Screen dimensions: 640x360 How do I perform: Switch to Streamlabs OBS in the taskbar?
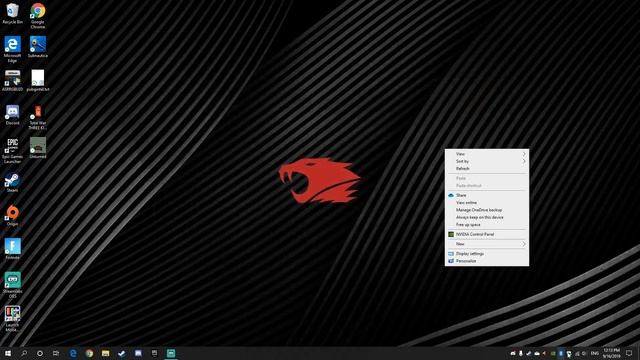tap(171, 353)
